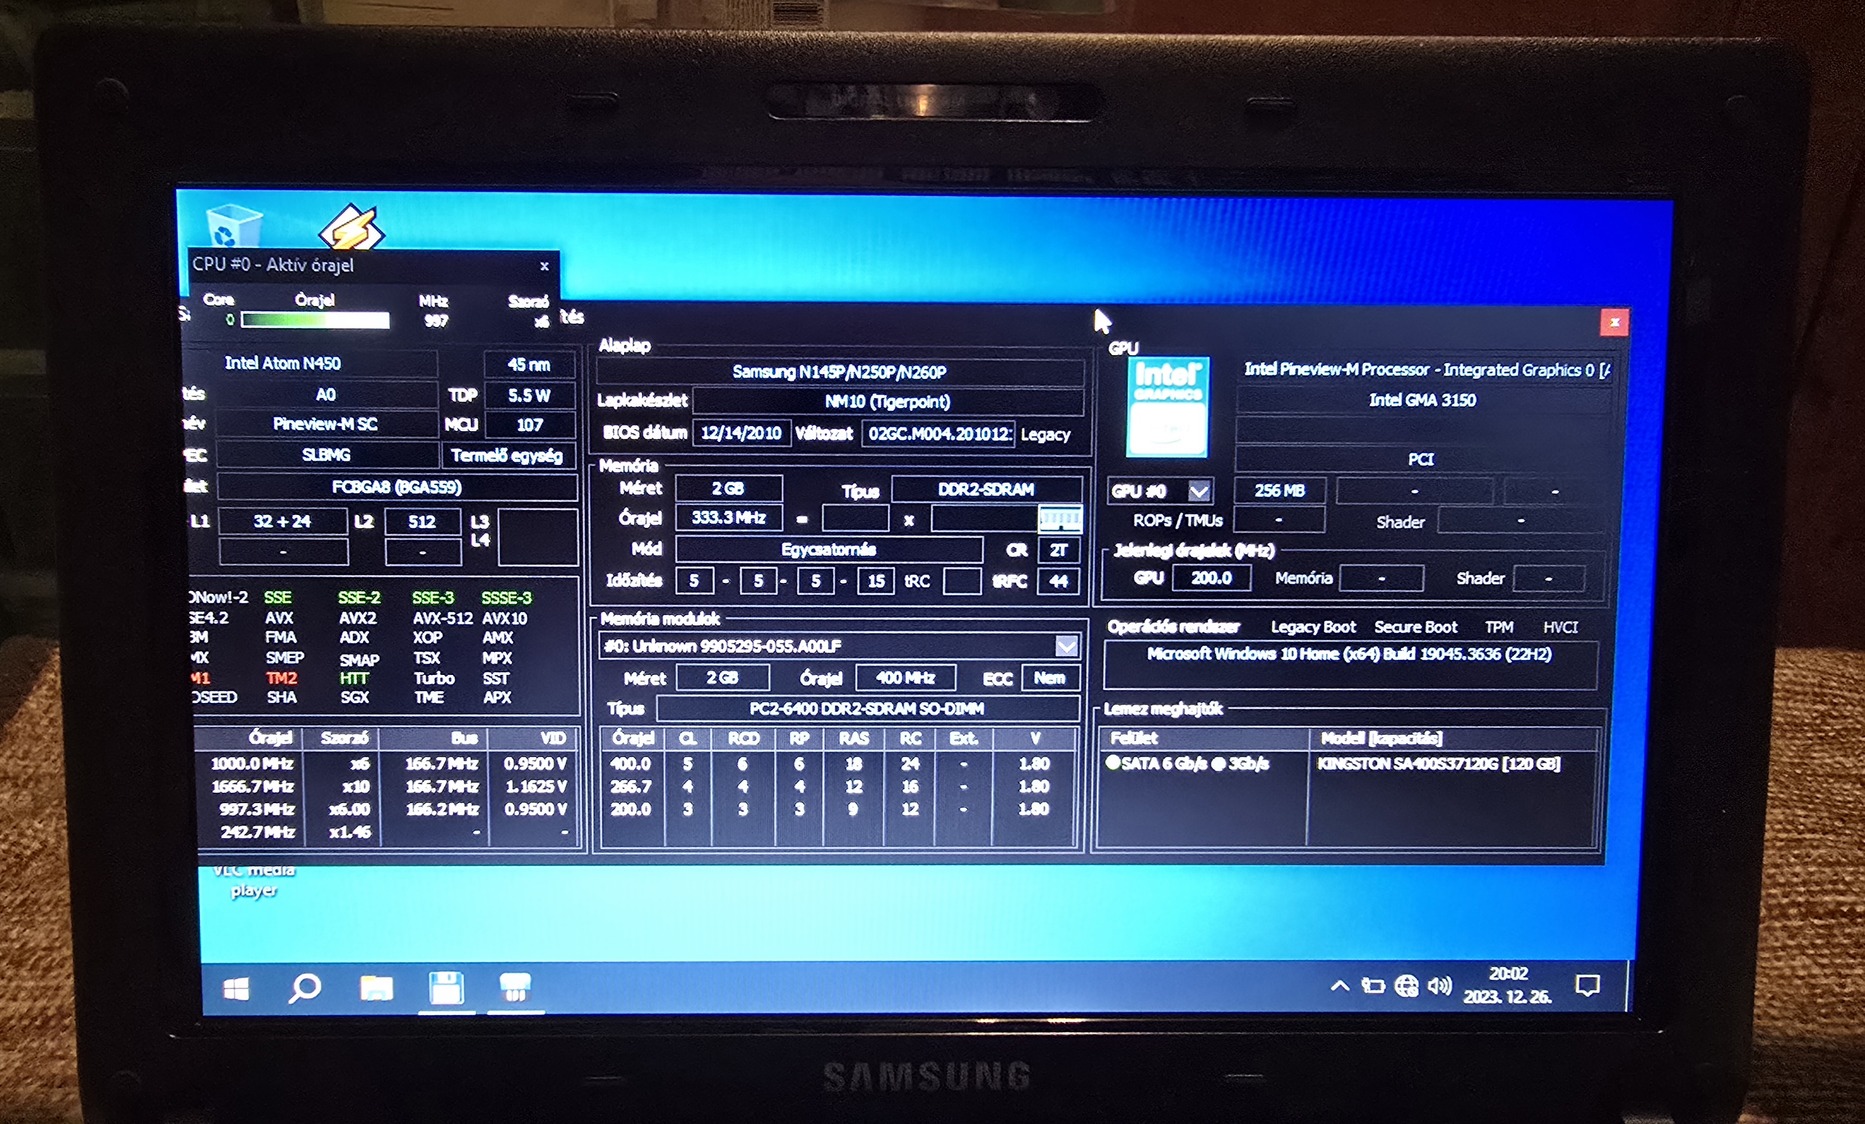The image size is (1865, 1124).
Task: Open the notification Action Center
Action: click(x=1587, y=986)
